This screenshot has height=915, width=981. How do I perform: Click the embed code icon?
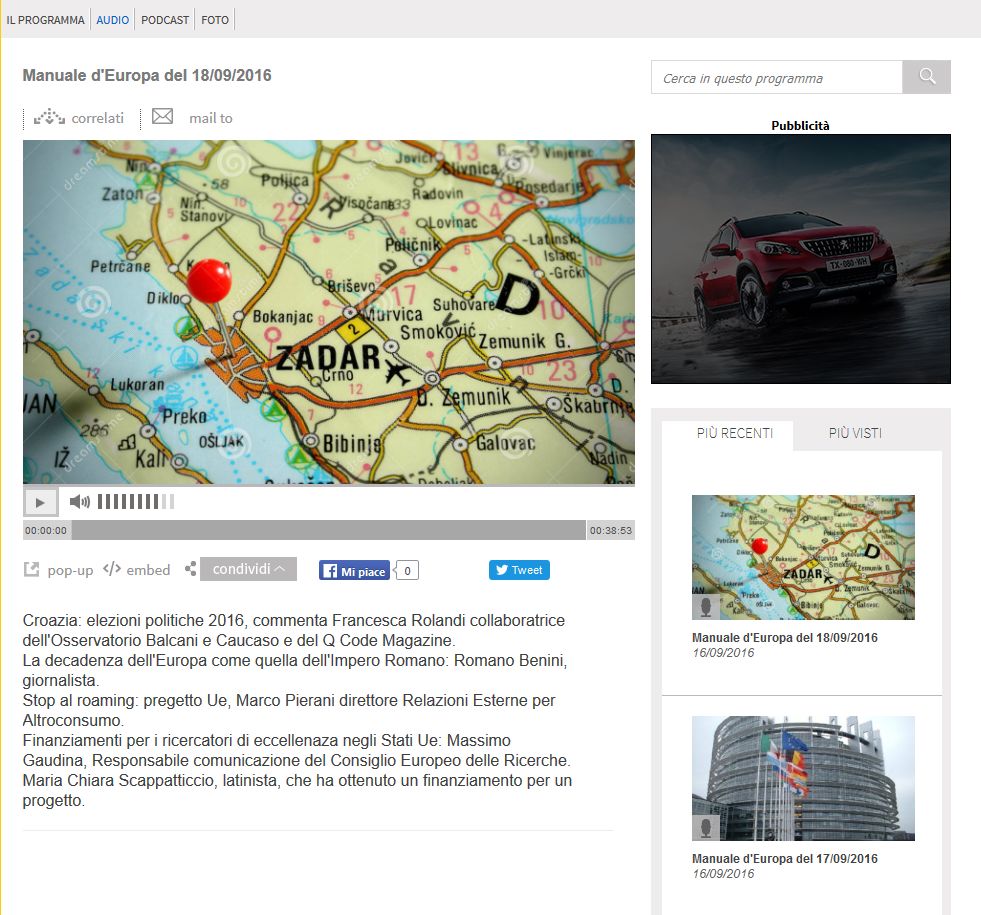click(x=112, y=569)
